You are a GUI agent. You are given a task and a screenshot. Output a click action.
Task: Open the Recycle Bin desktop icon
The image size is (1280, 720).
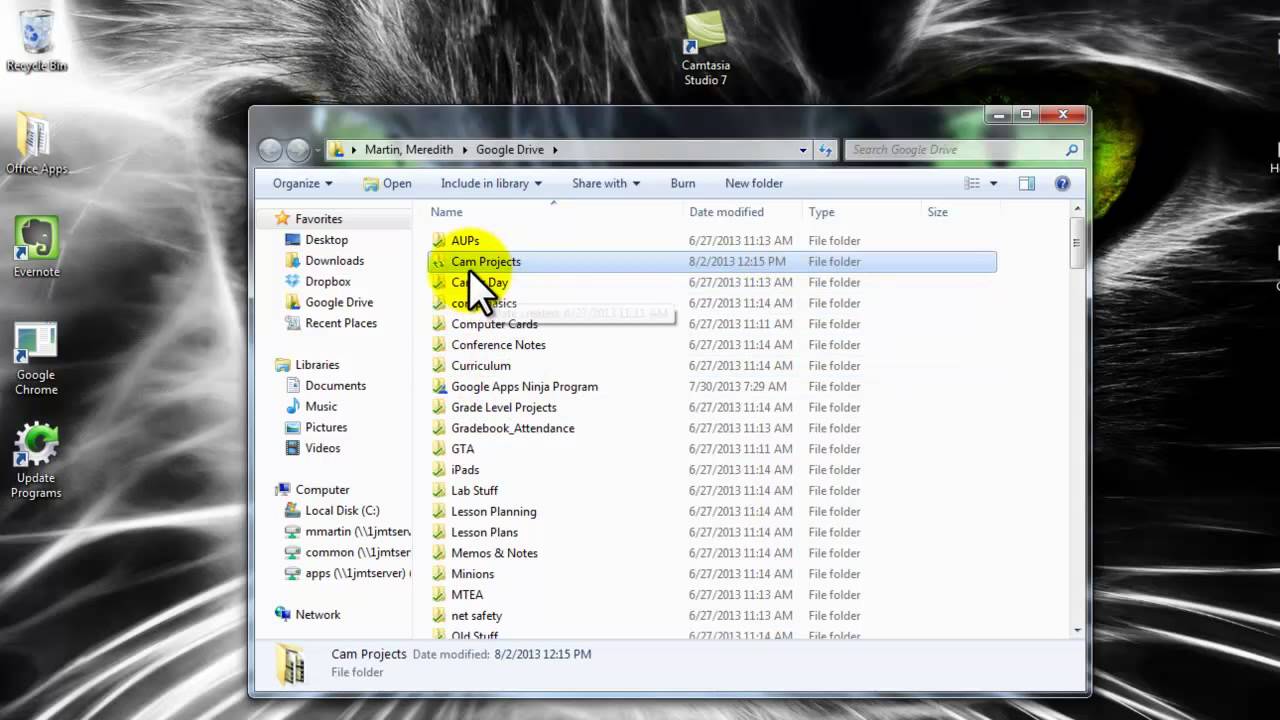(36, 40)
